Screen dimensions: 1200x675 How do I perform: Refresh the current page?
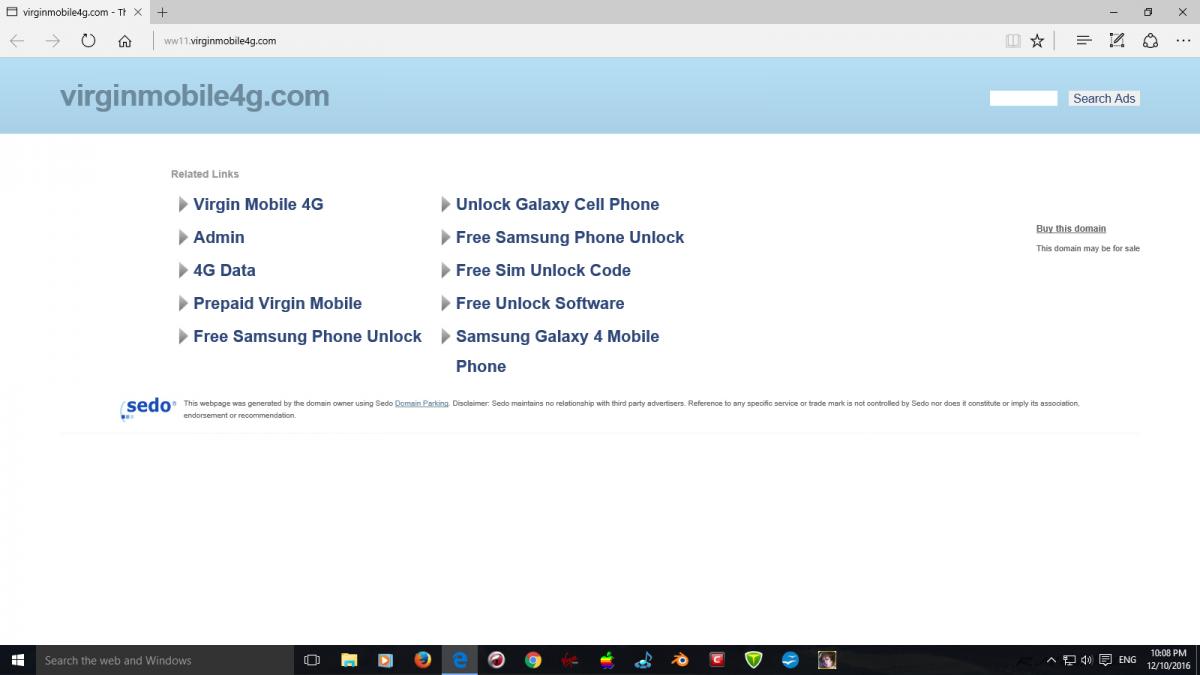(88, 41)
